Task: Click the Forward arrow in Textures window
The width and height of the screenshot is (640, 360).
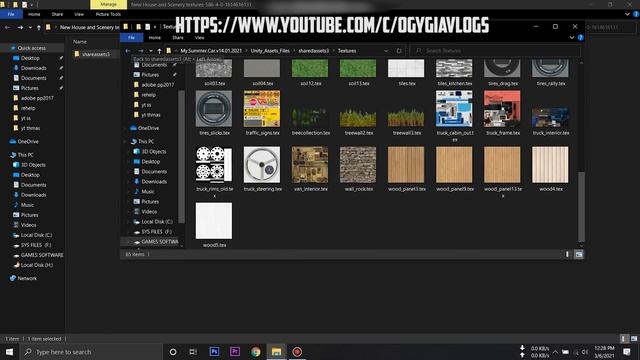Action: pyautogui.click(x=140, y=51)
